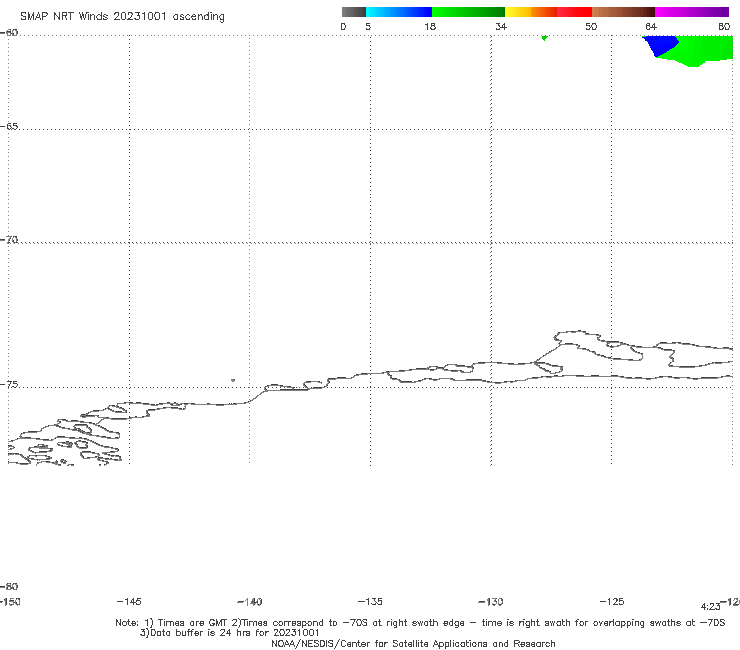Click the NOAA/NESDIS Center credit line
Screen dimensions: 740x650
point(413,643)
